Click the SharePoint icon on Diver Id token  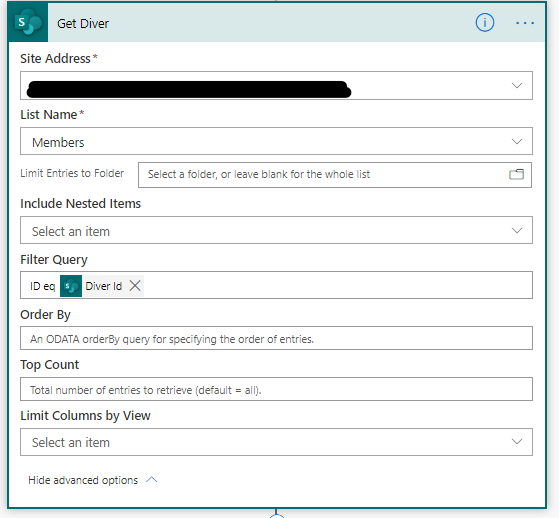coord(71,286)
